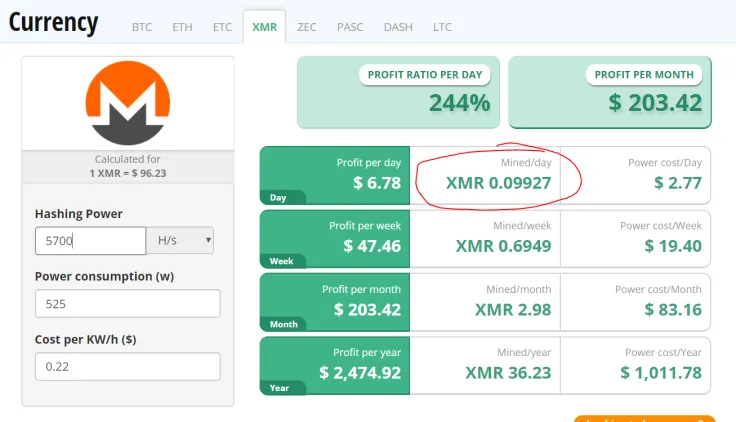Viewport: 736px width, 422px height.
Task: Click the circled Mined/day XMR value
Action: click(x=497, y=183)
